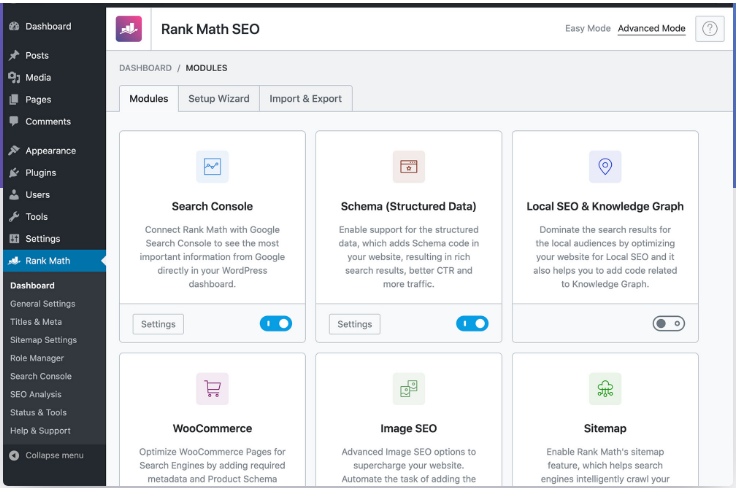
Task: Enable the Local SEO & Knowledge Graph toggle
Action: pos(668,323)
